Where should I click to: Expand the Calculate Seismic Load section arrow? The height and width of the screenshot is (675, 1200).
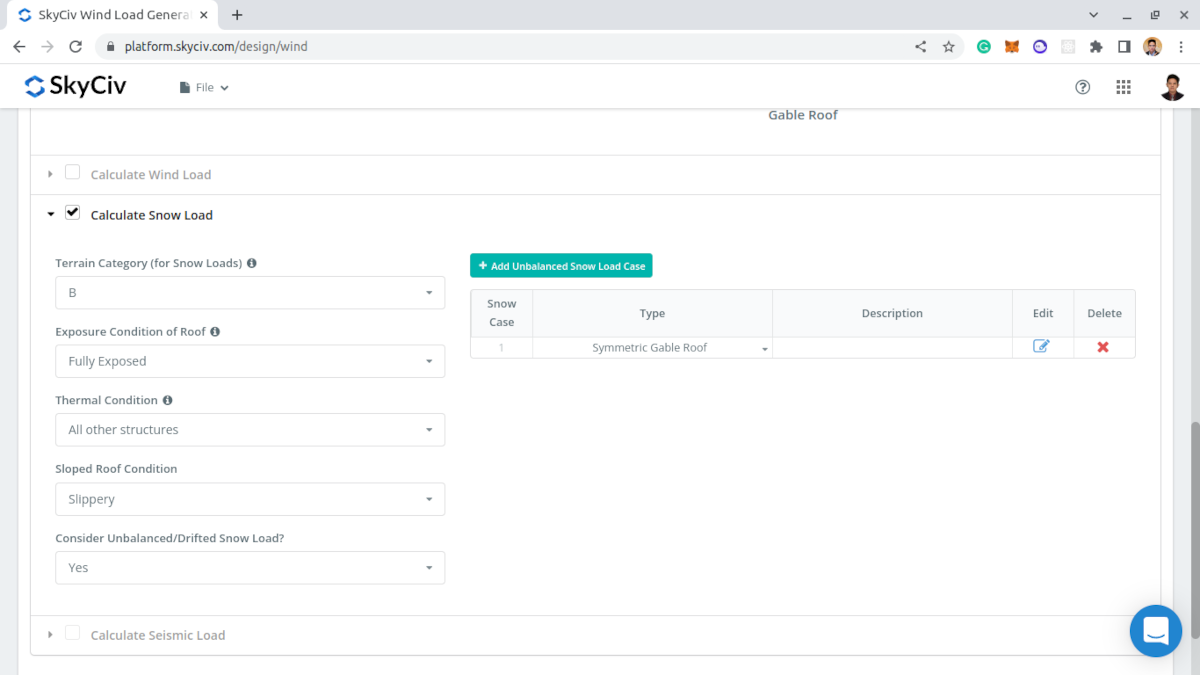[51, 635]
